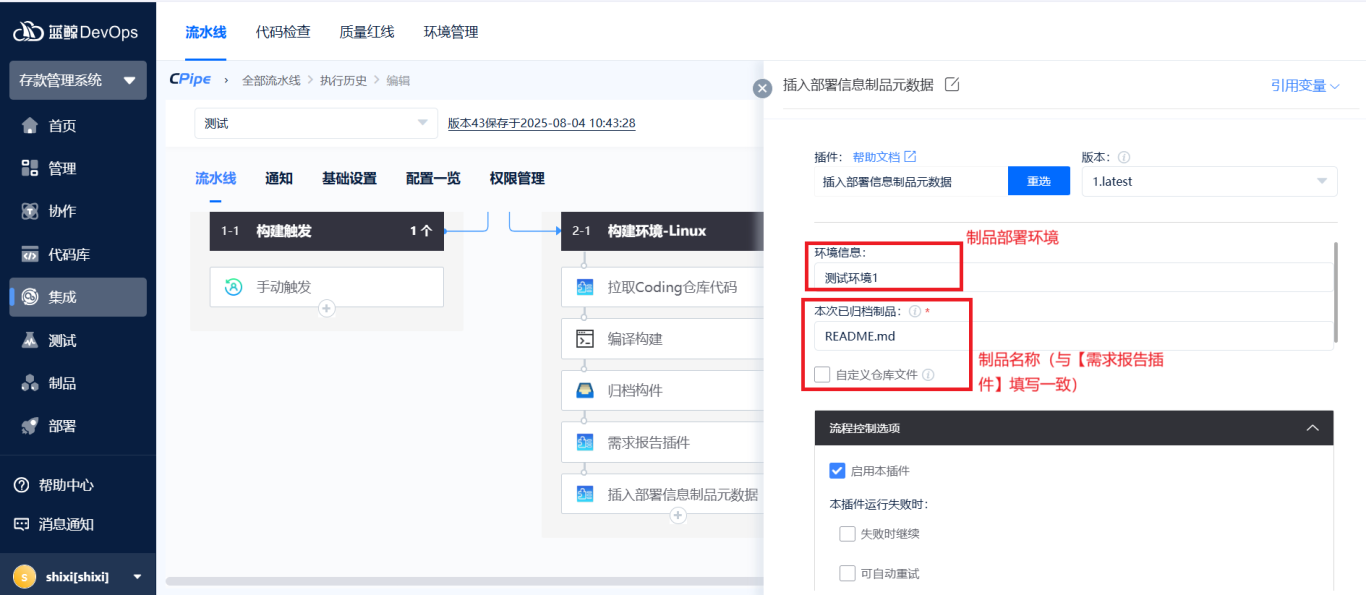
Task: Click the 代码库 icon in sidebar
Action: 30,254
